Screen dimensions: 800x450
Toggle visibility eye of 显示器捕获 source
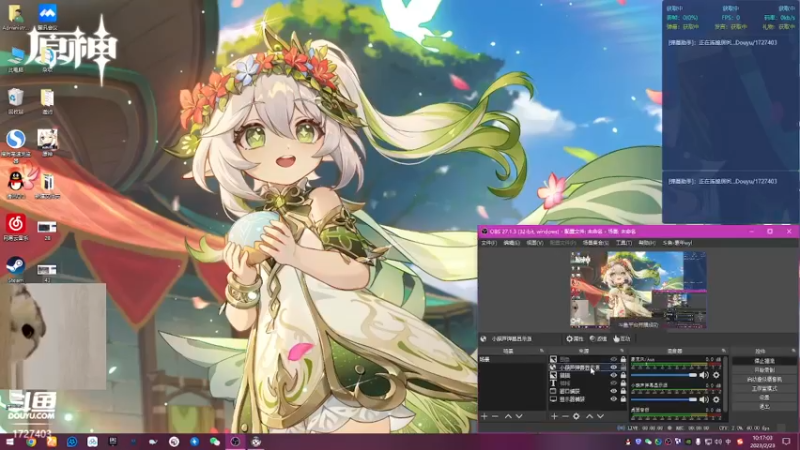pos(614,399)
